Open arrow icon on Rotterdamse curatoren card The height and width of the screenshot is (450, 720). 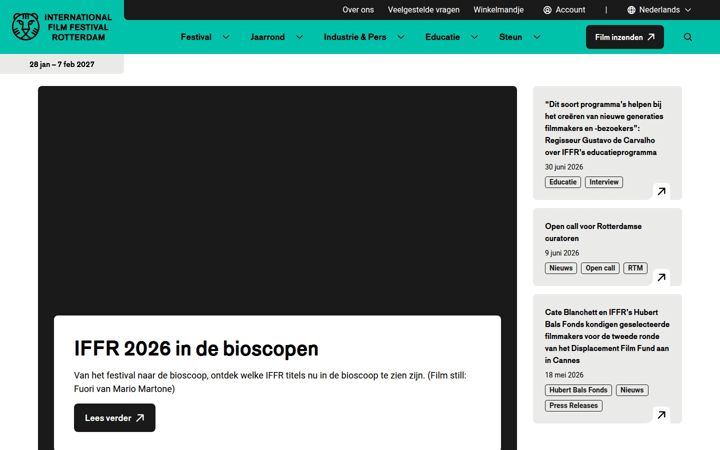pyautogui.click(x=661, y=277)
